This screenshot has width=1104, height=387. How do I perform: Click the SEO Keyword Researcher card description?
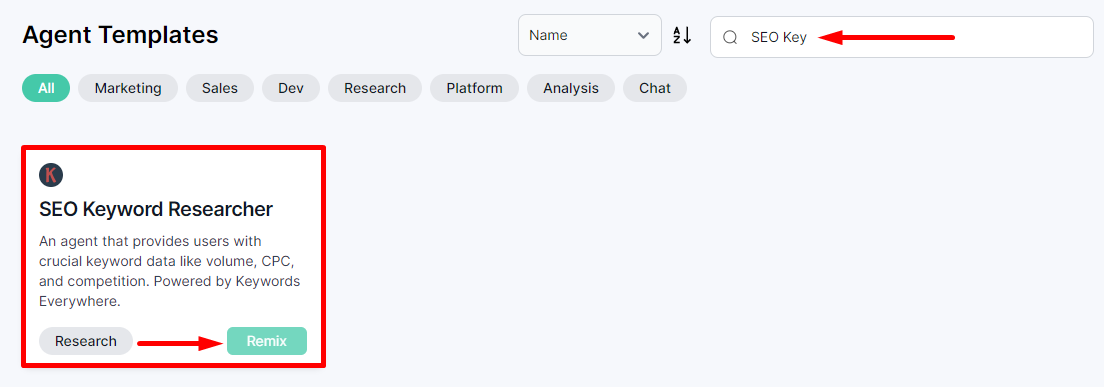[170, 271]
